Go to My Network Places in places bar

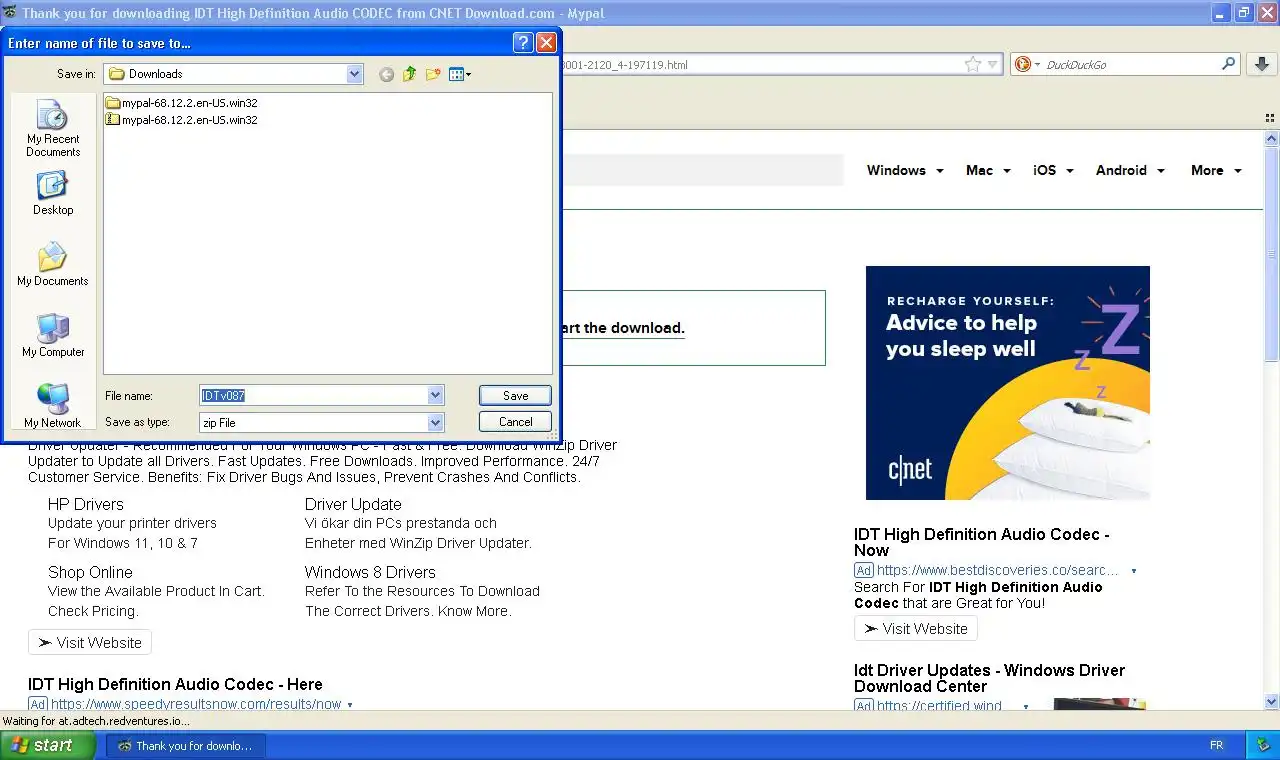coord(53,406)
